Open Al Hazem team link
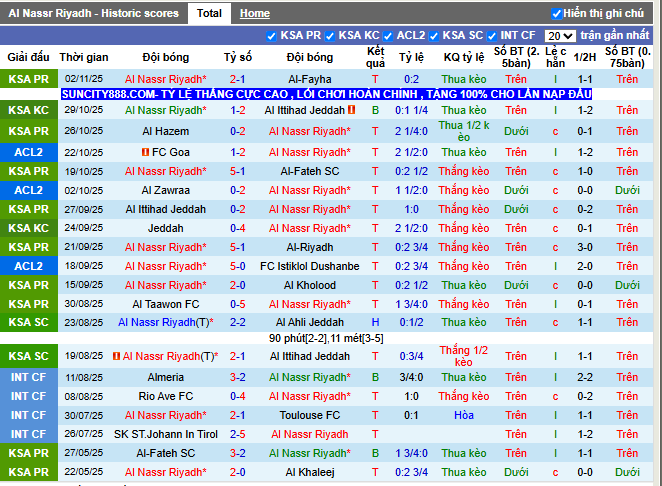Screen dimensions: 662x486 166,131
